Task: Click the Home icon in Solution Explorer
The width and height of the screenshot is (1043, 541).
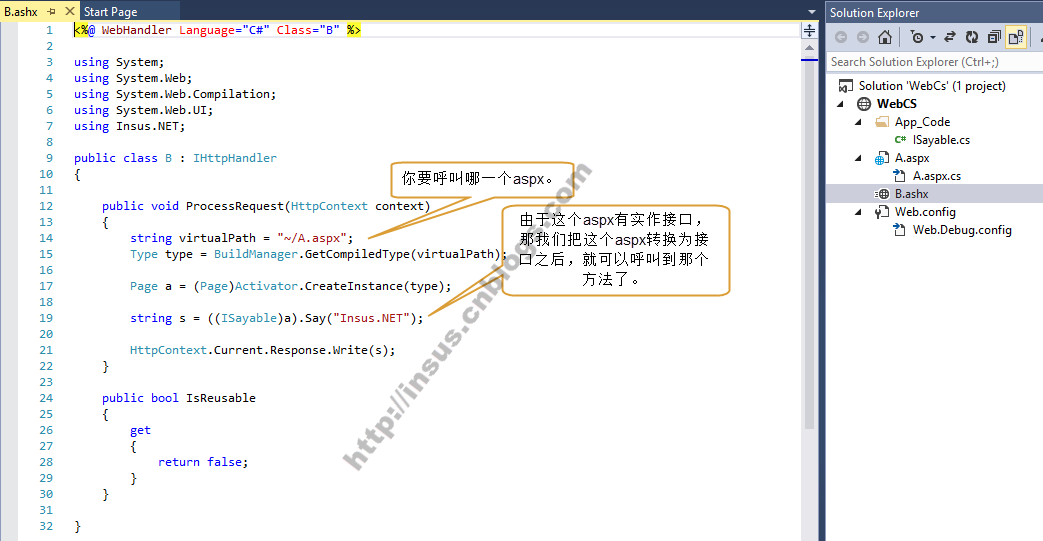Action: tap(885, 38)
